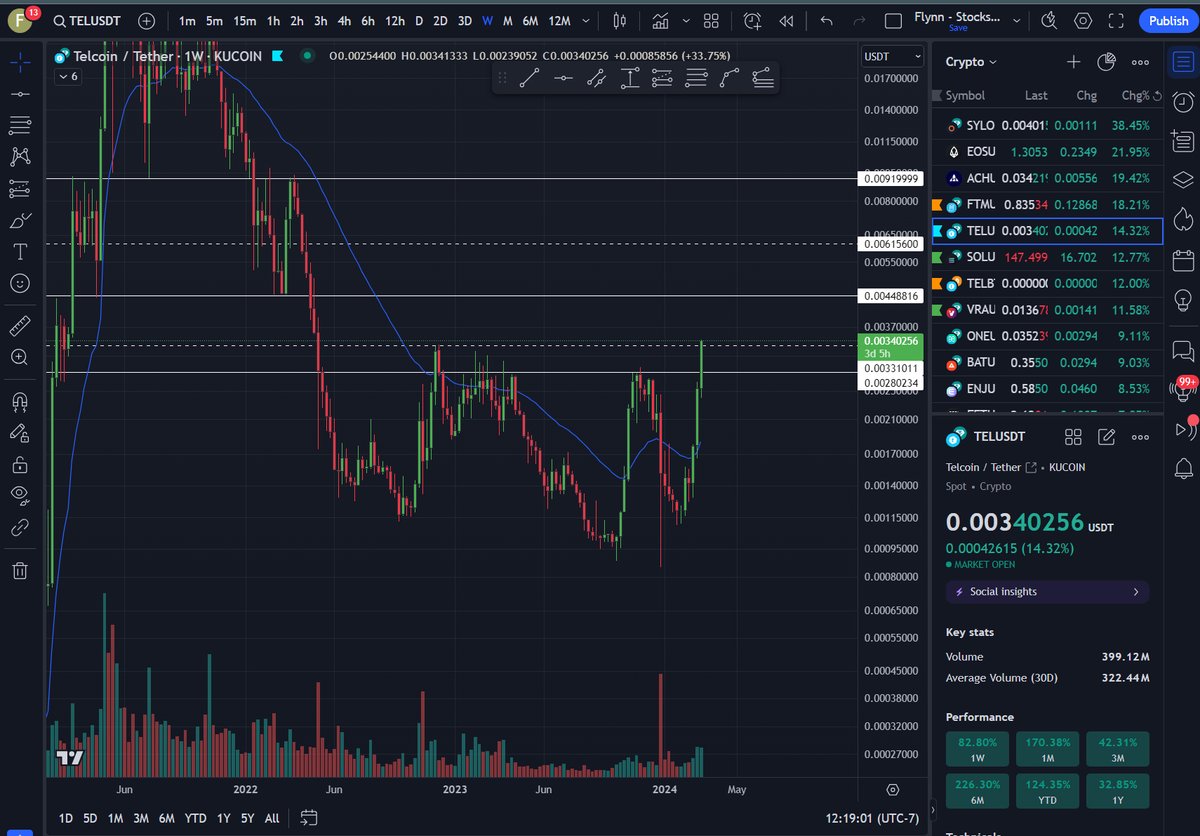Select the ONEL watchlist row
This screenshot has height=836, width=1200.
pos(1047,336)
